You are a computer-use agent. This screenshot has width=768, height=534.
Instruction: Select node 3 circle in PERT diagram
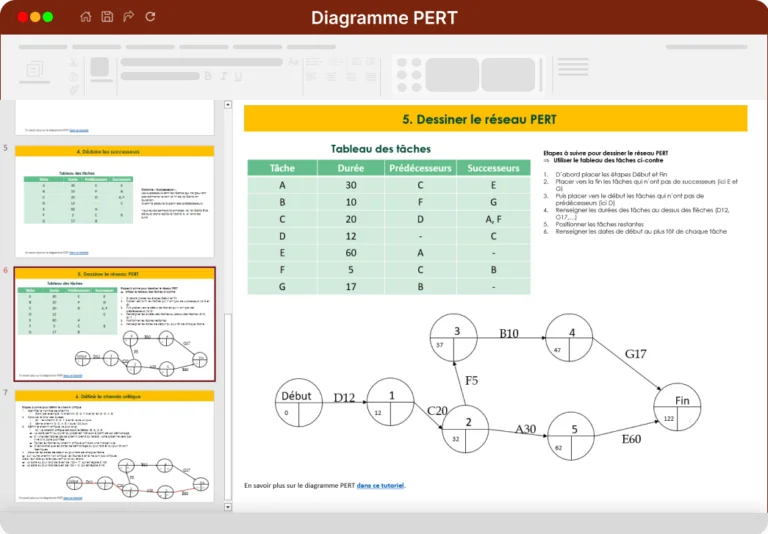(x=454, y=338)
